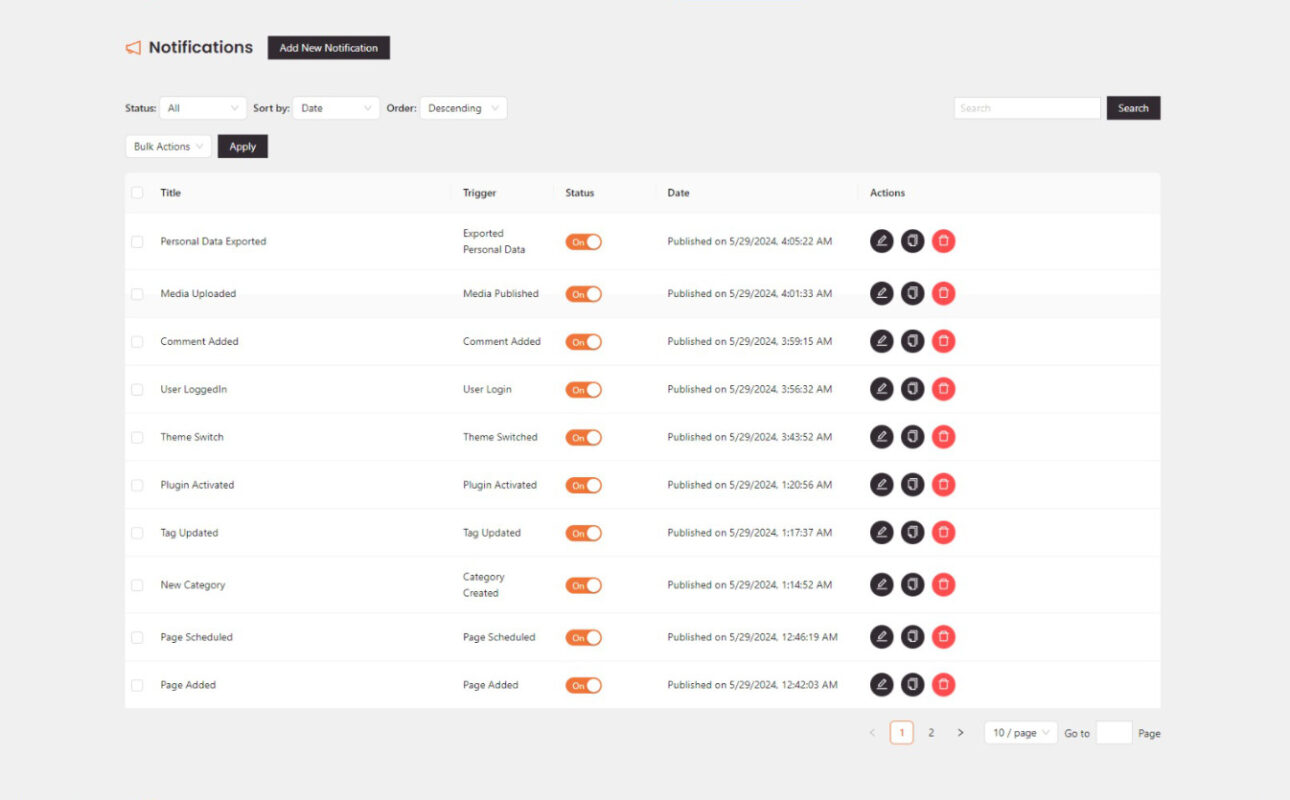Open the Status filter dropdown
This screenshot has height=800, width=1290.
click(203, 107)
